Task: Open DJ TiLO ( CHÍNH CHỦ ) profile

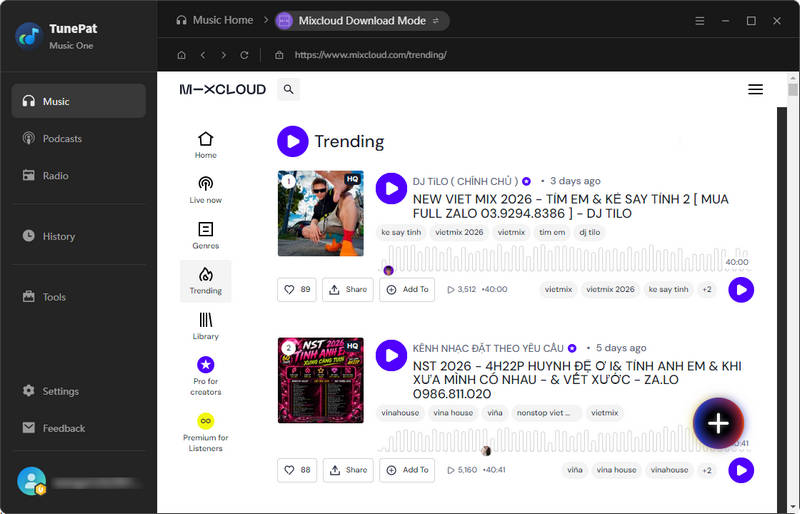Action: click(465, 181)
